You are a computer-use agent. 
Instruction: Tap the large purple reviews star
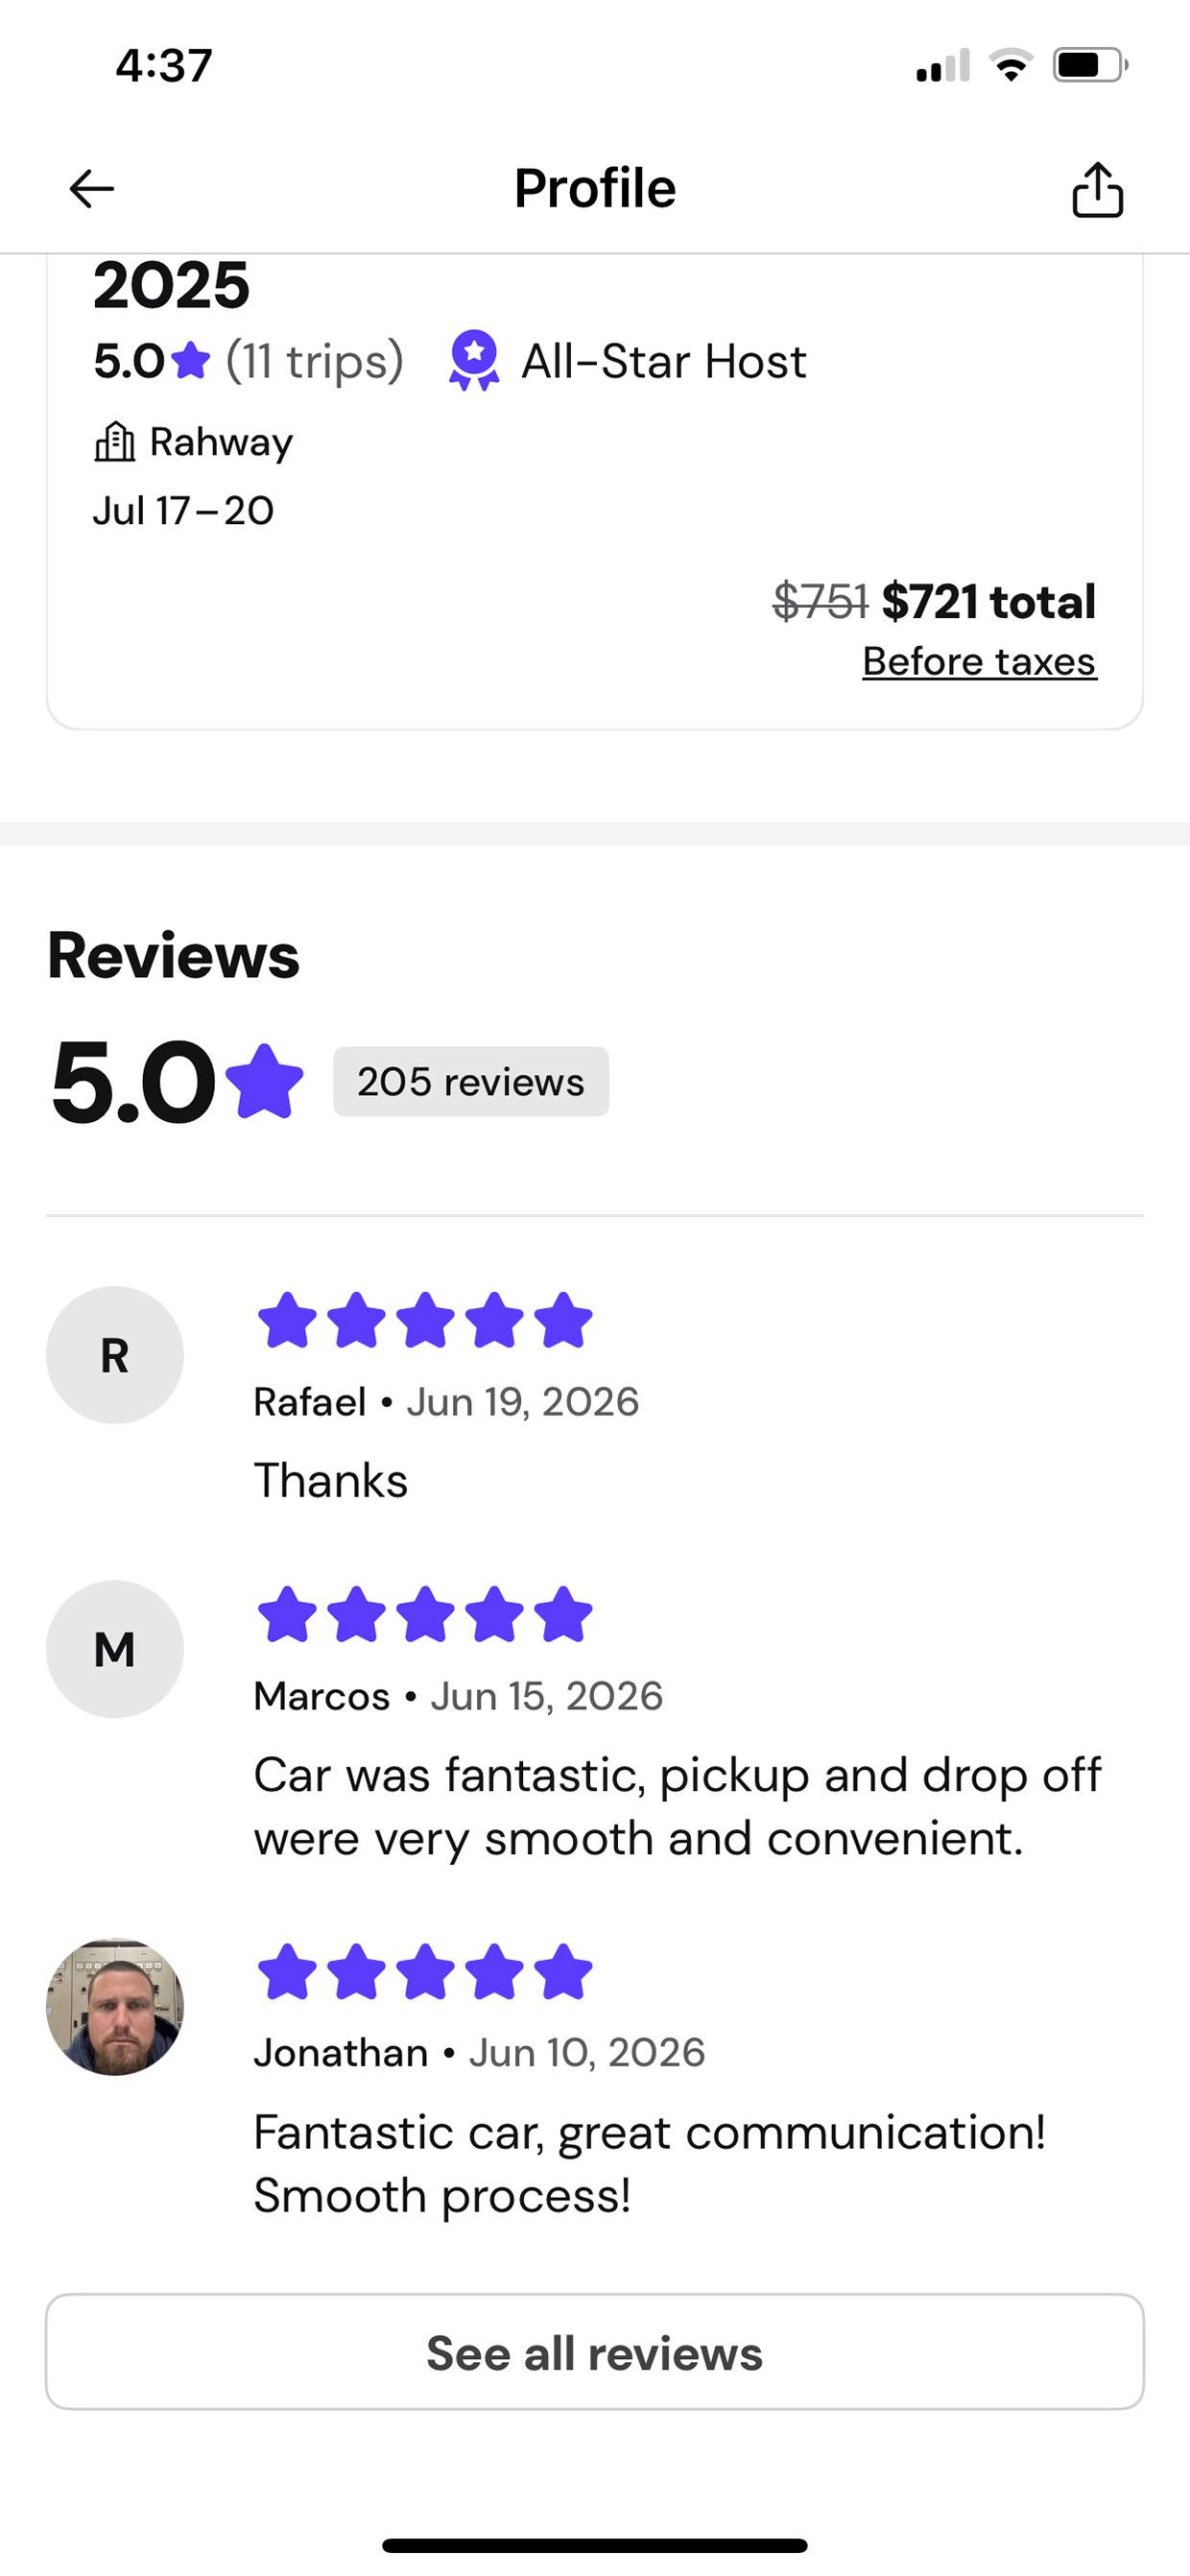(x=264, y=1081)
